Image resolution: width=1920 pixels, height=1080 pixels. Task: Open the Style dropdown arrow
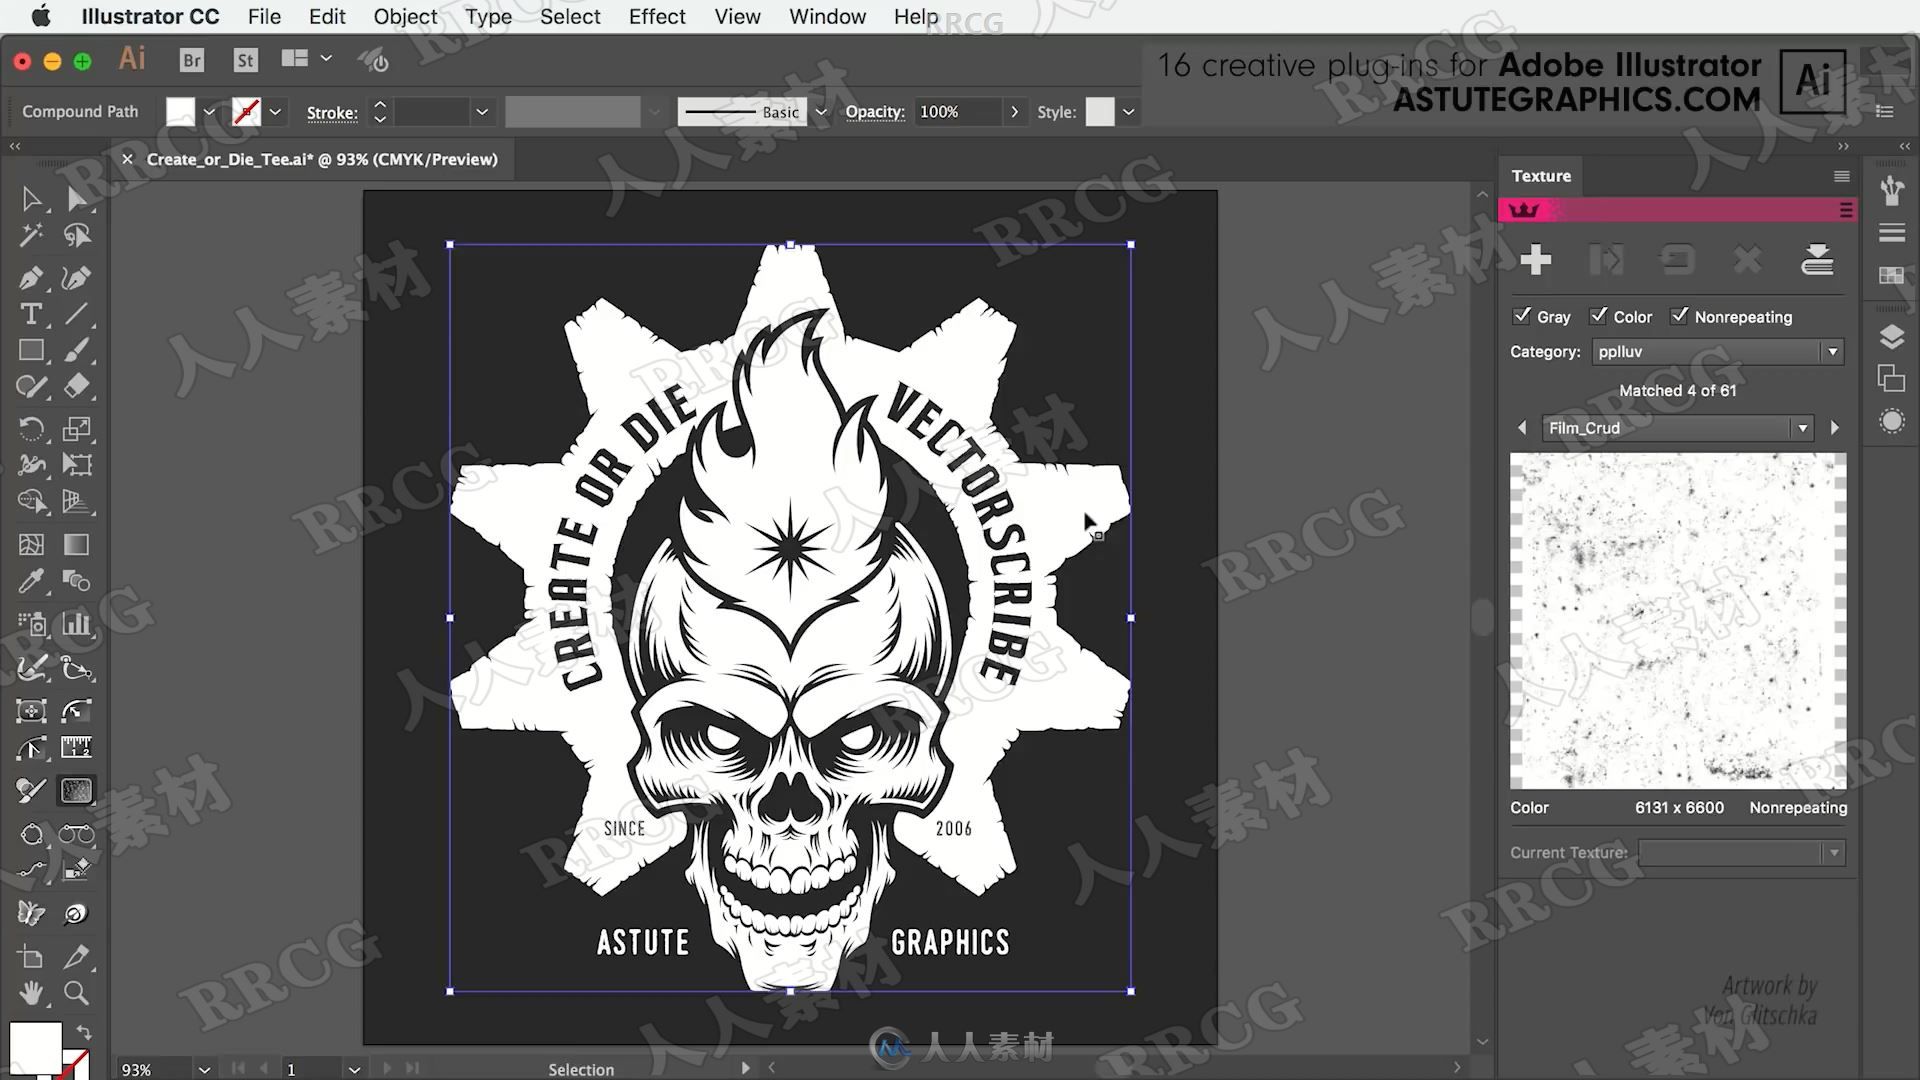pyautogui.click(x=1128, y=112)
